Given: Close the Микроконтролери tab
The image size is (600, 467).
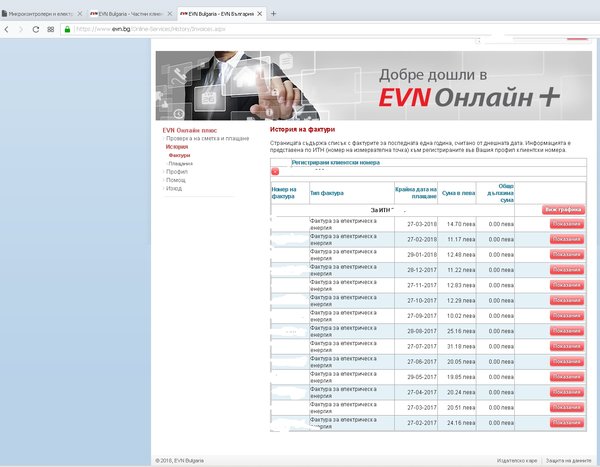Looking at the screenshot, I should point(80,14).
